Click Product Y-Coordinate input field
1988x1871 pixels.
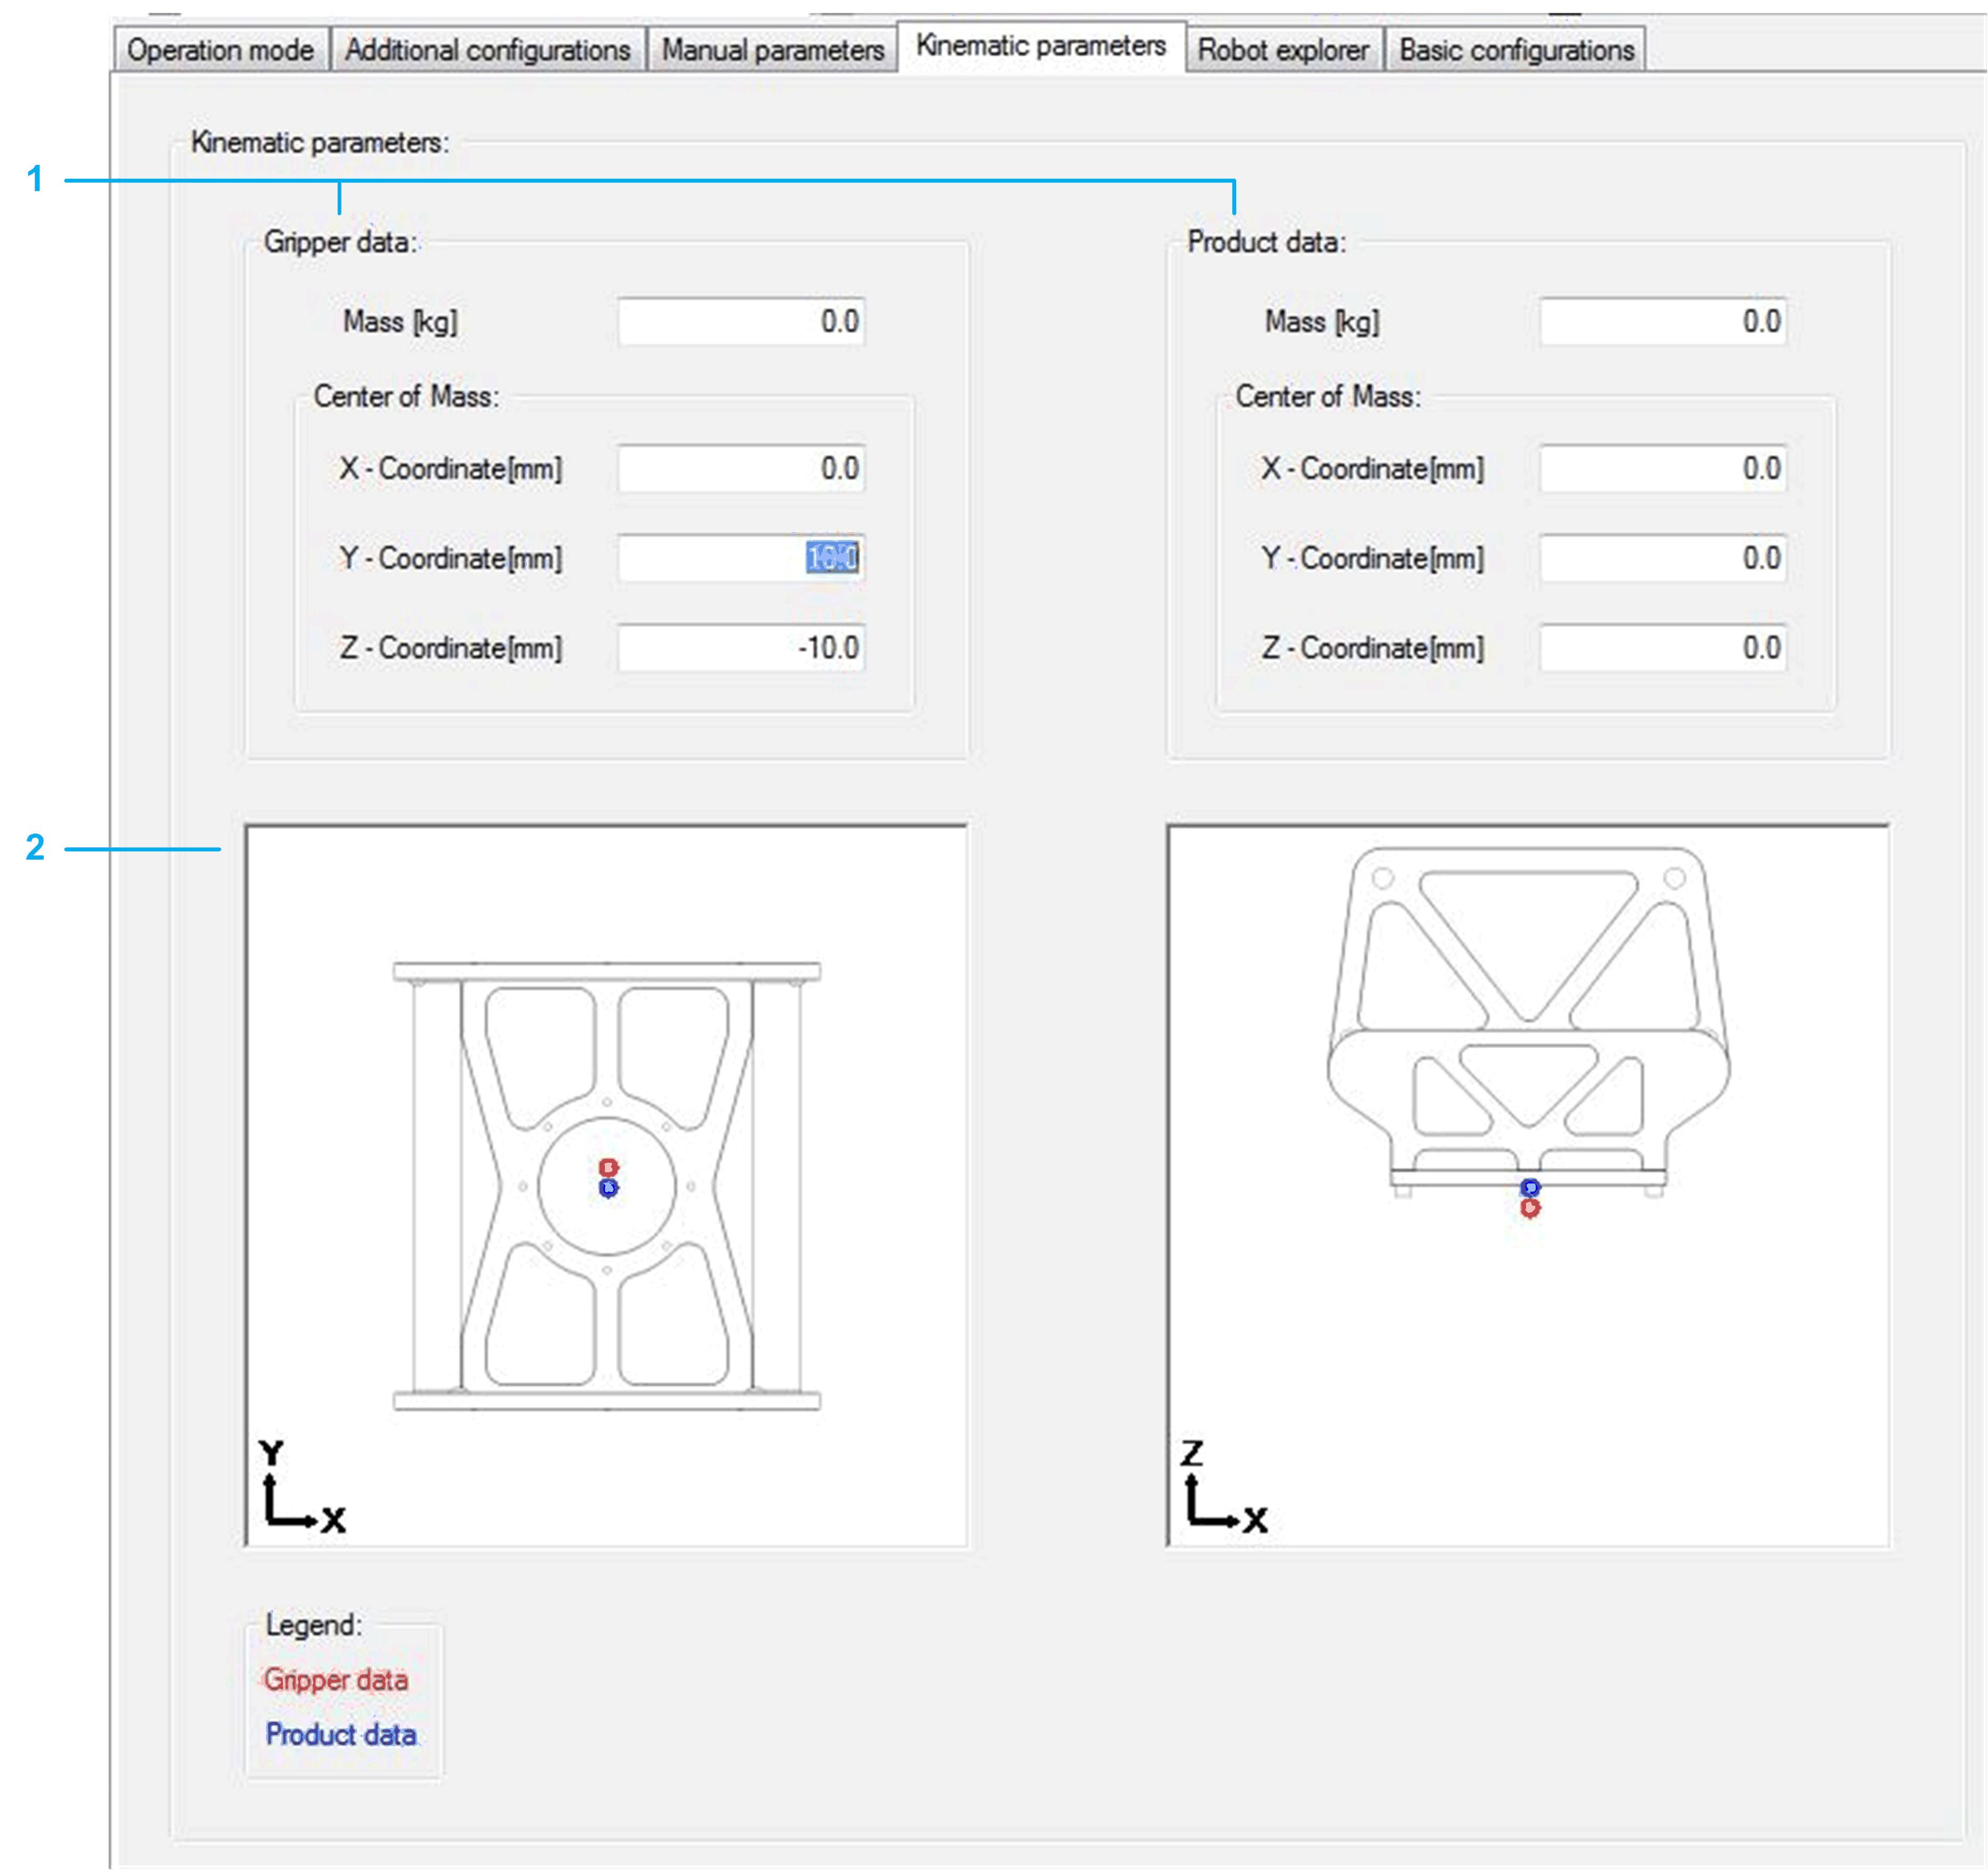point(1662,558)
